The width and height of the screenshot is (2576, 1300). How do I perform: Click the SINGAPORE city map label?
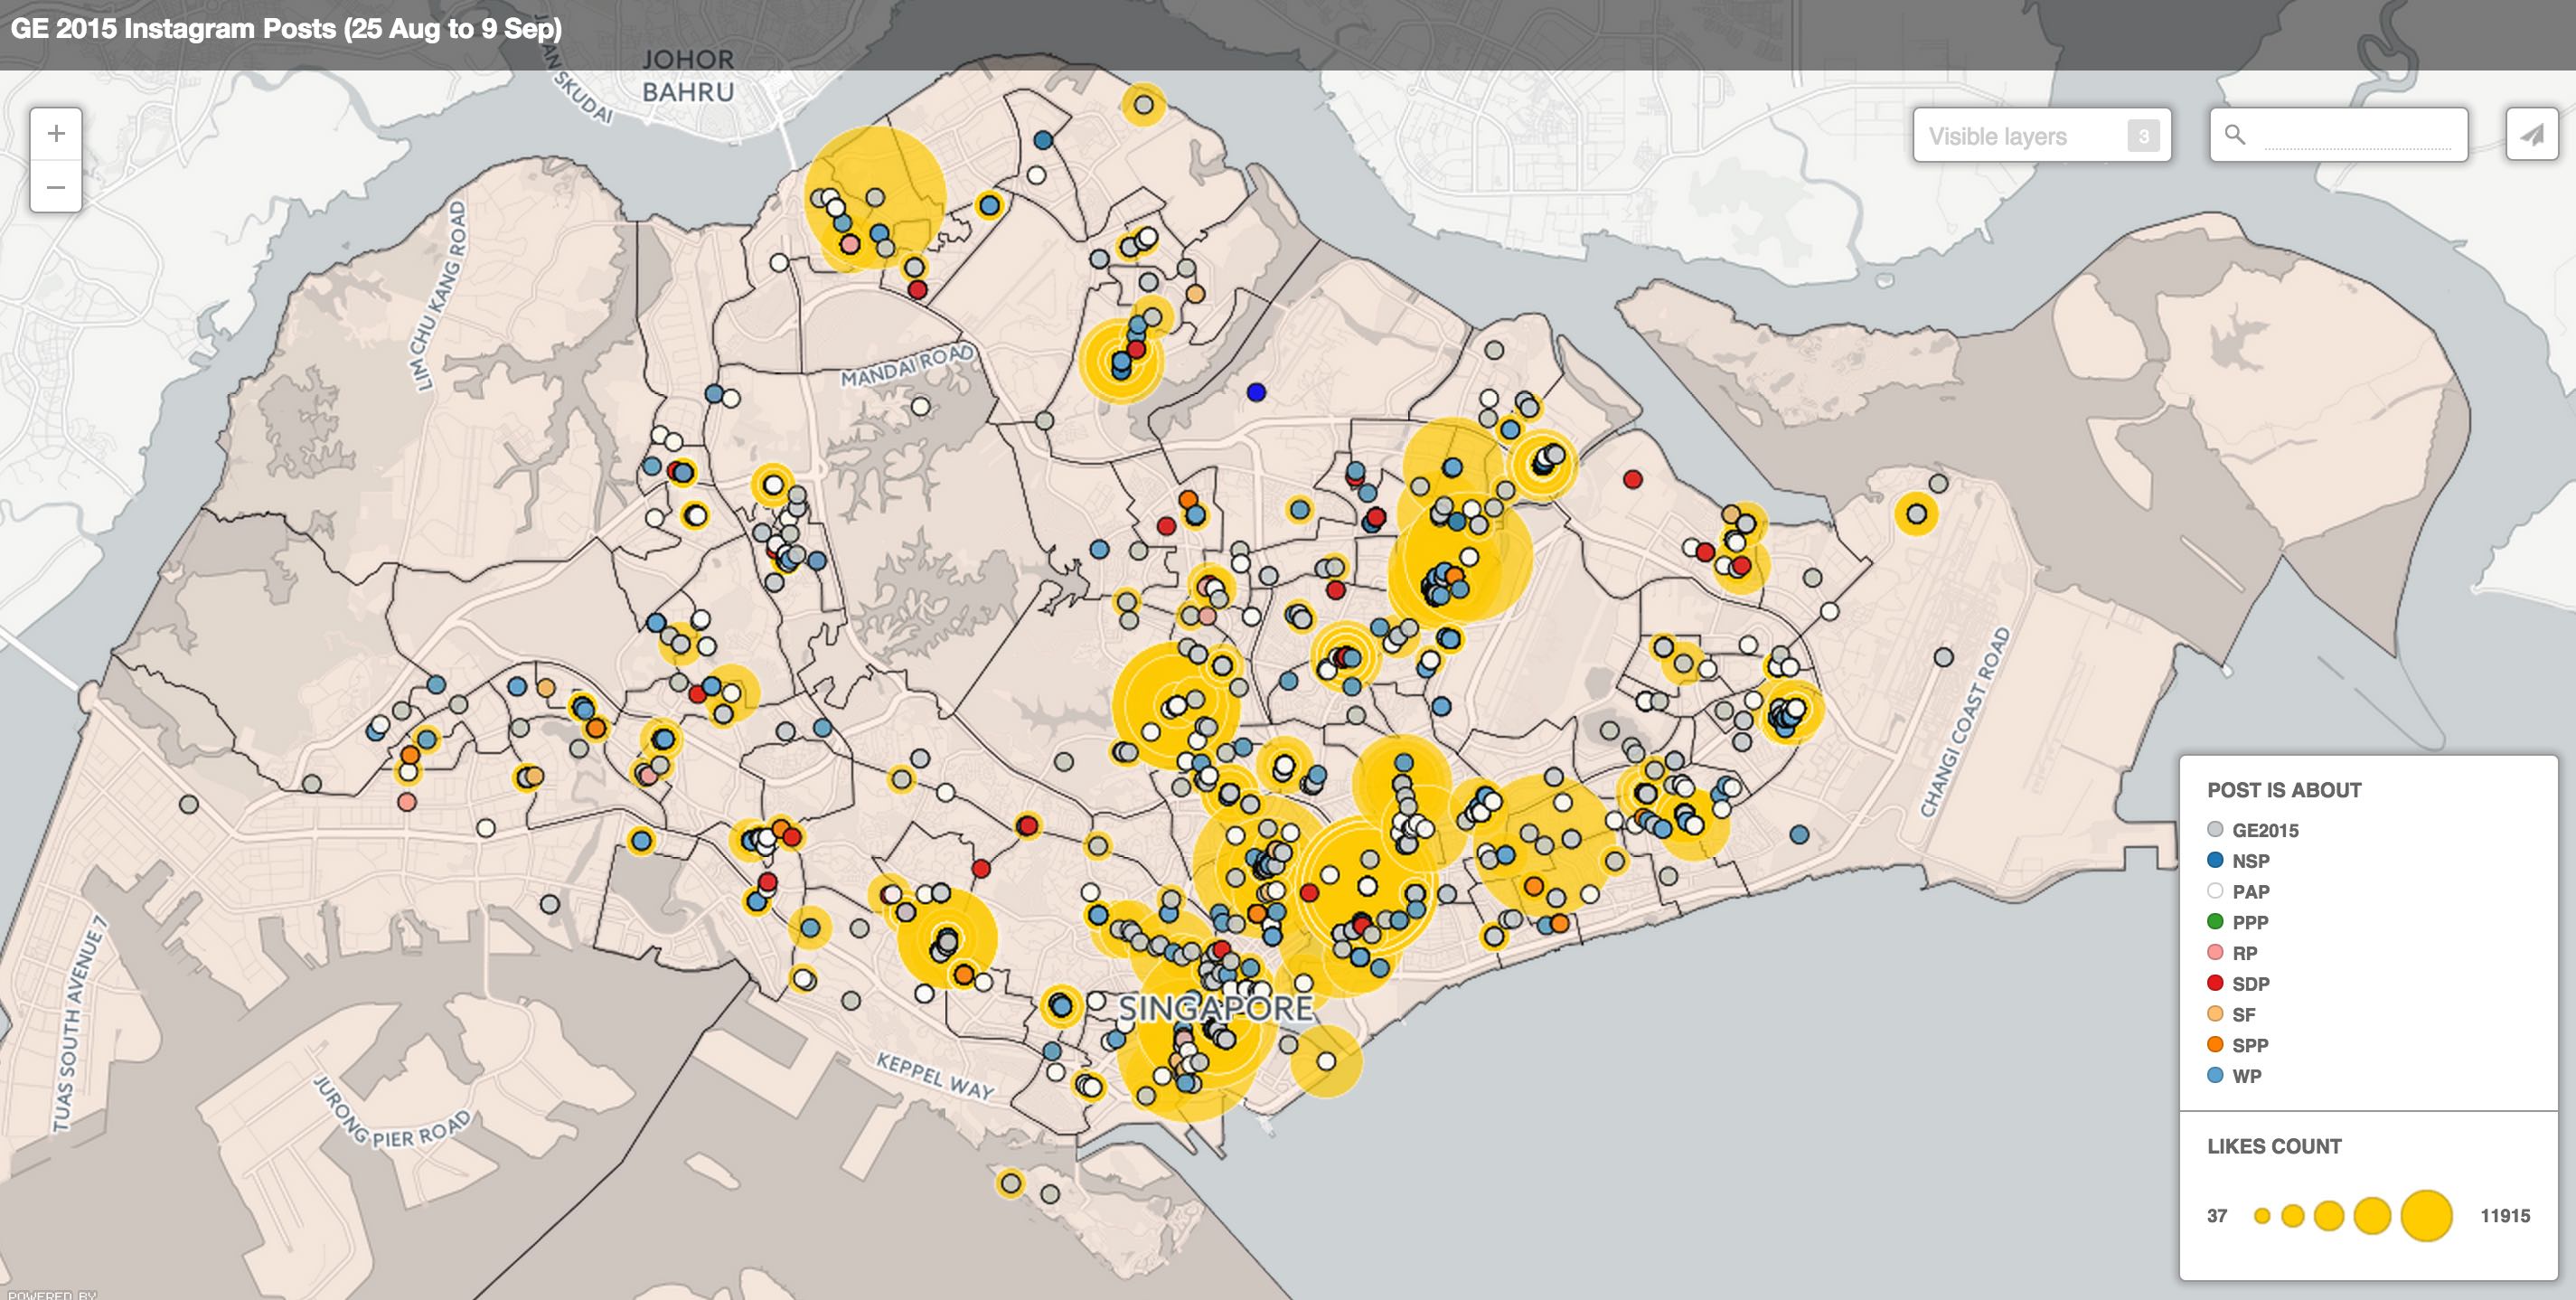(x=1215, y=1009)
